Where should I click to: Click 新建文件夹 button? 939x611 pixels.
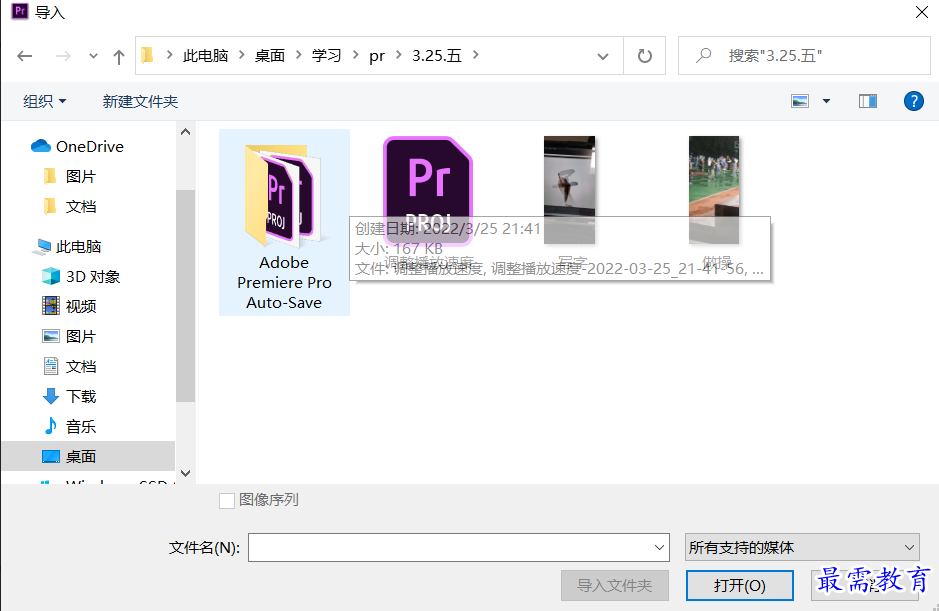click(140, 101)
